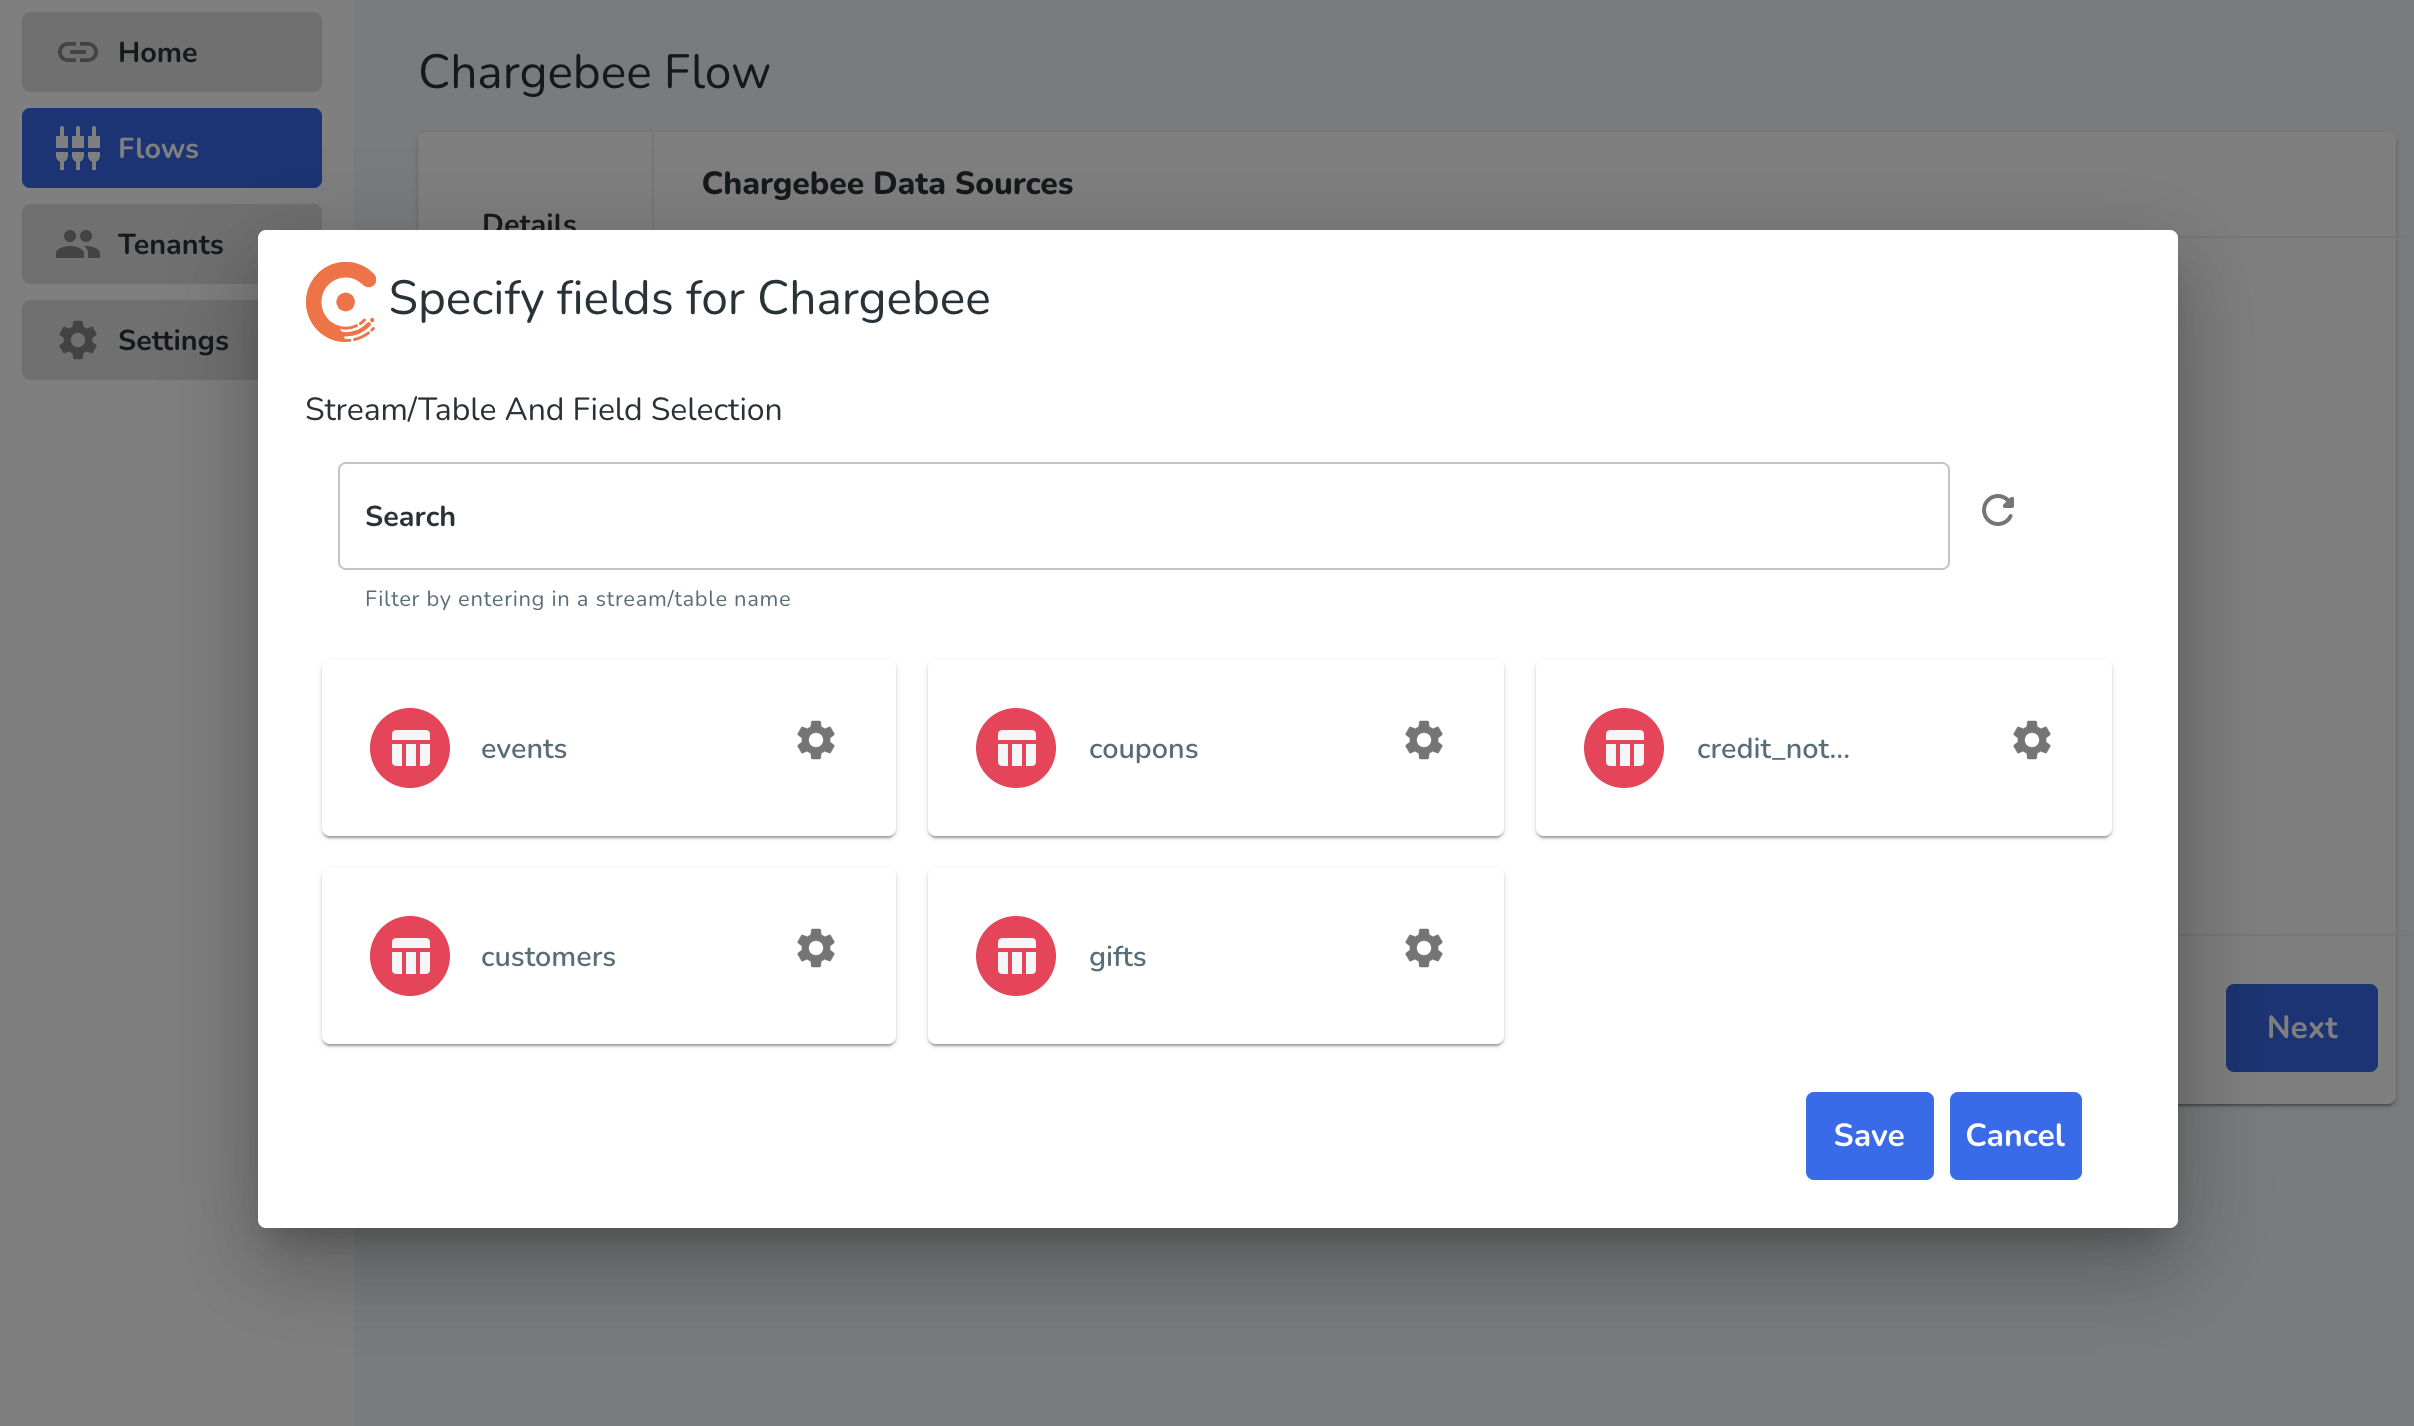2414x1426 pixels.
Task: Click the Tenants people icon
Action: coord(78,244)
